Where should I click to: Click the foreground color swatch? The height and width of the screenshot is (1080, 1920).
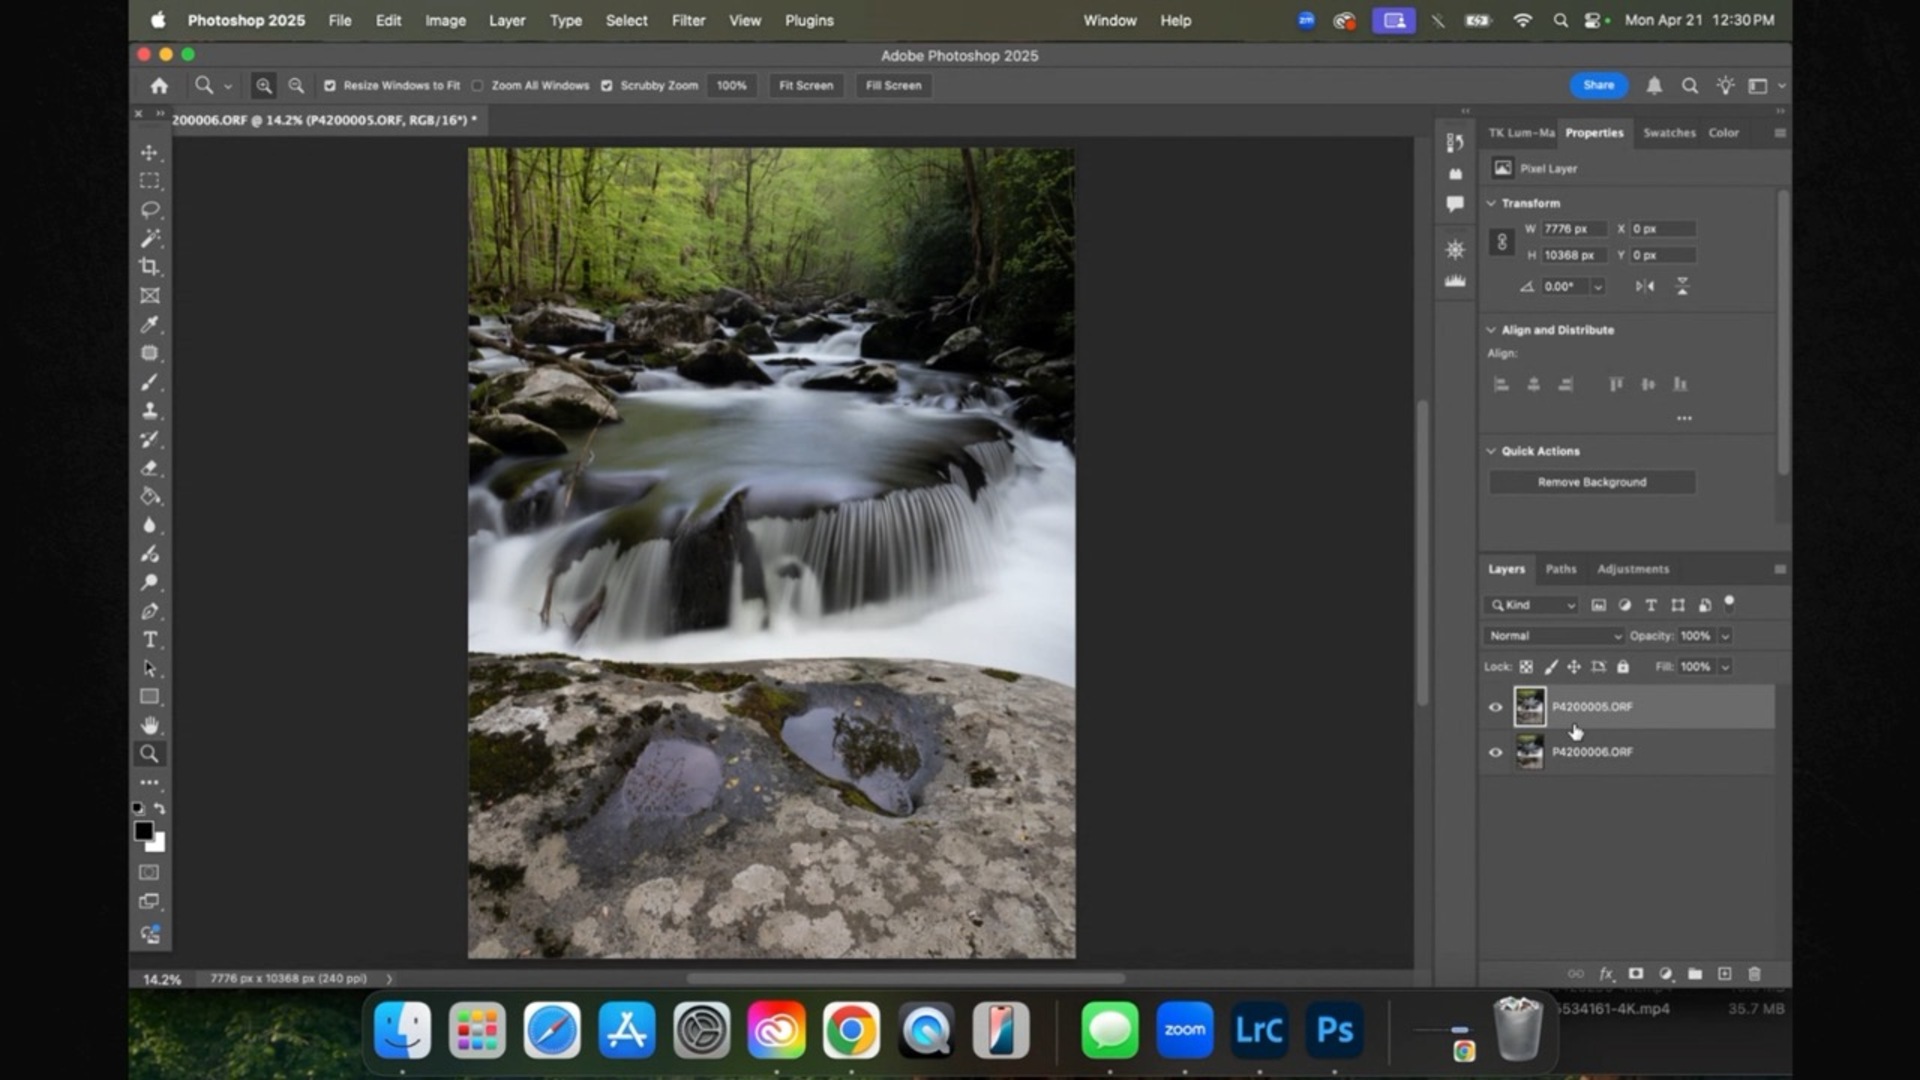click(145, 831)
